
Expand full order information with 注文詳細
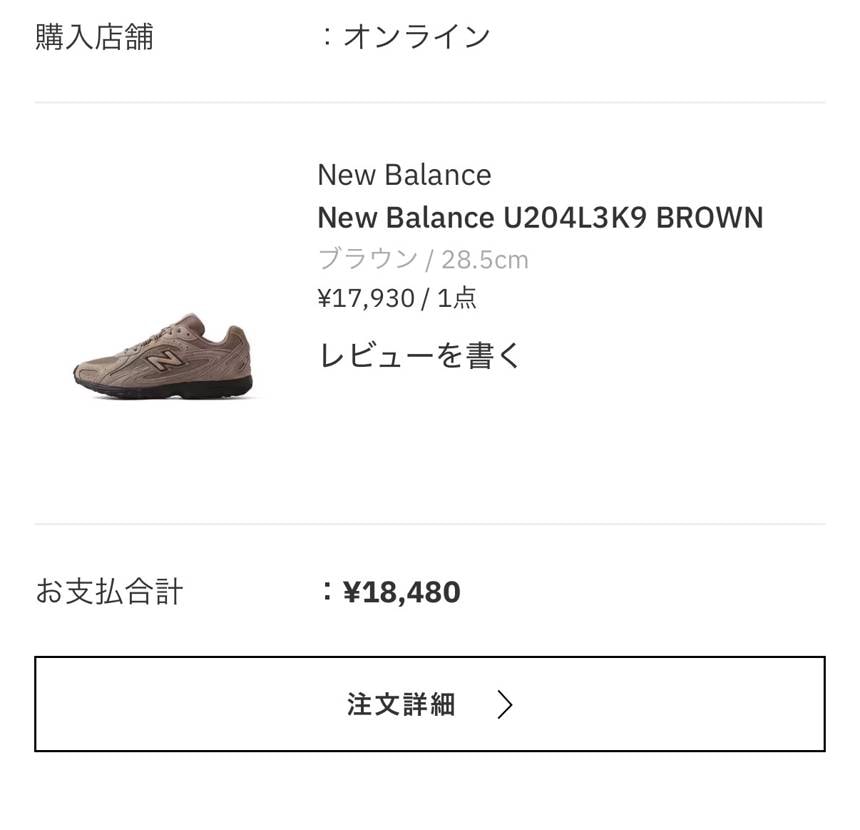coord(430,704)
